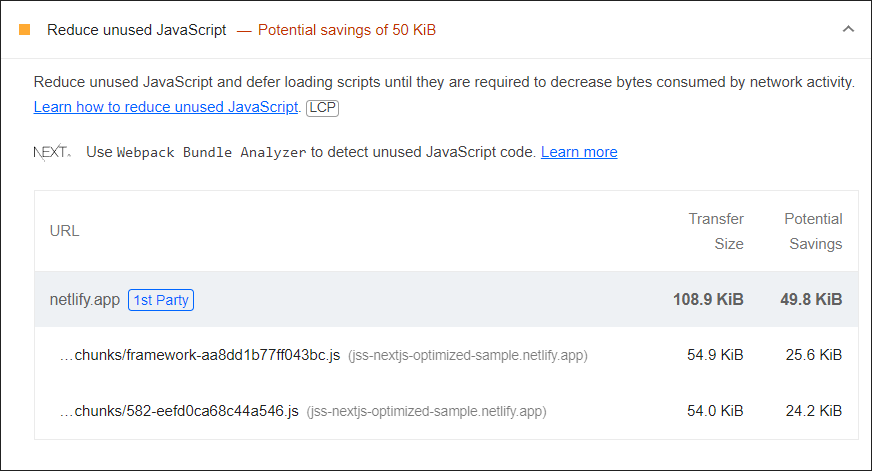The width and height of the screenshot is (872, 471).
Task: Click the Potential savings of 50 KiB text
Action: [346, 30]
